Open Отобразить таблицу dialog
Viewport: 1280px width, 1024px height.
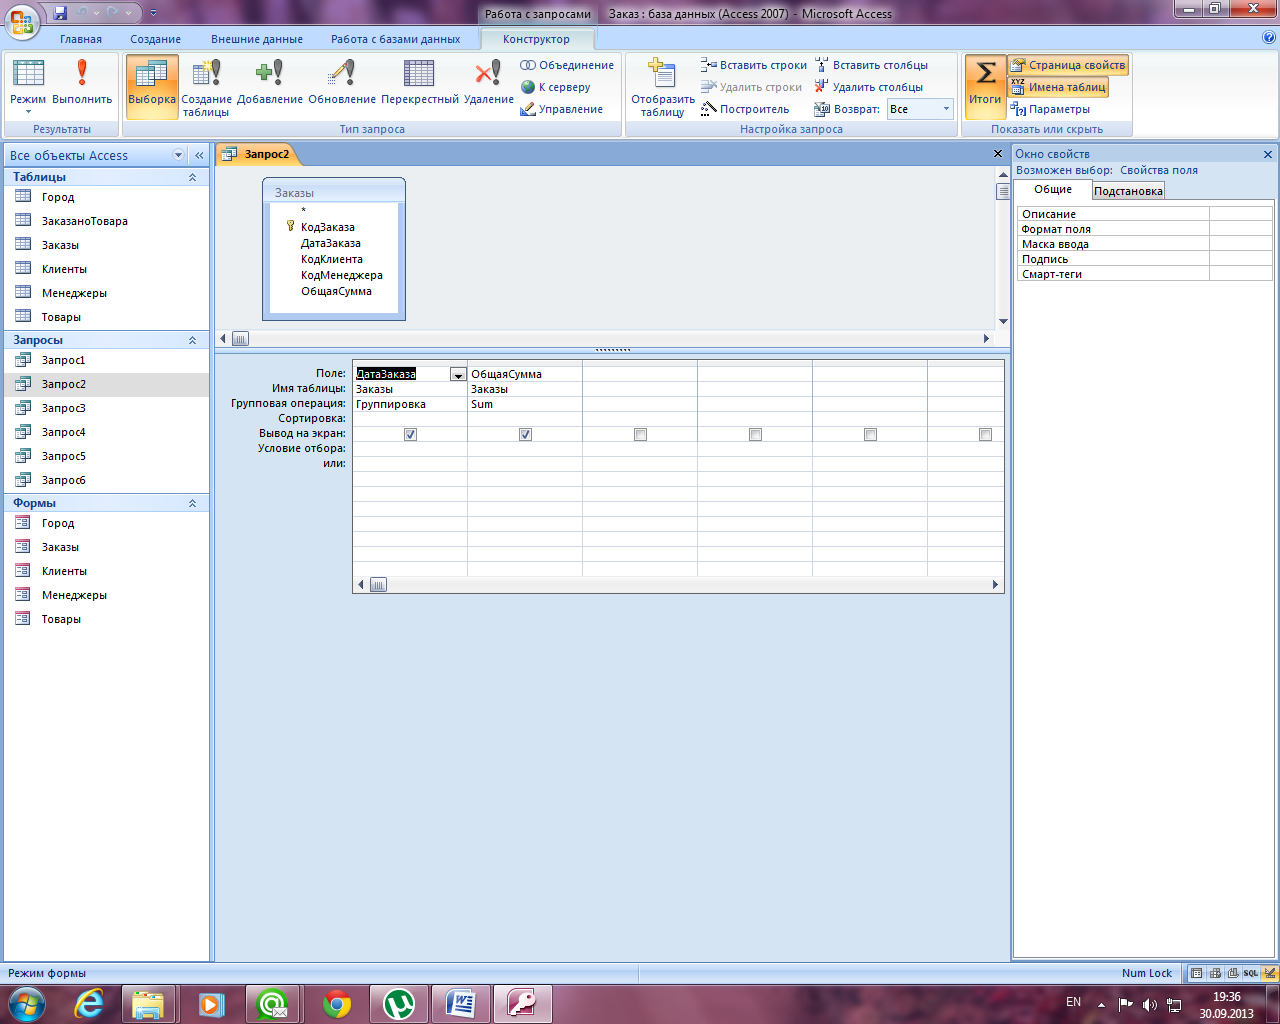coord(662,87)
